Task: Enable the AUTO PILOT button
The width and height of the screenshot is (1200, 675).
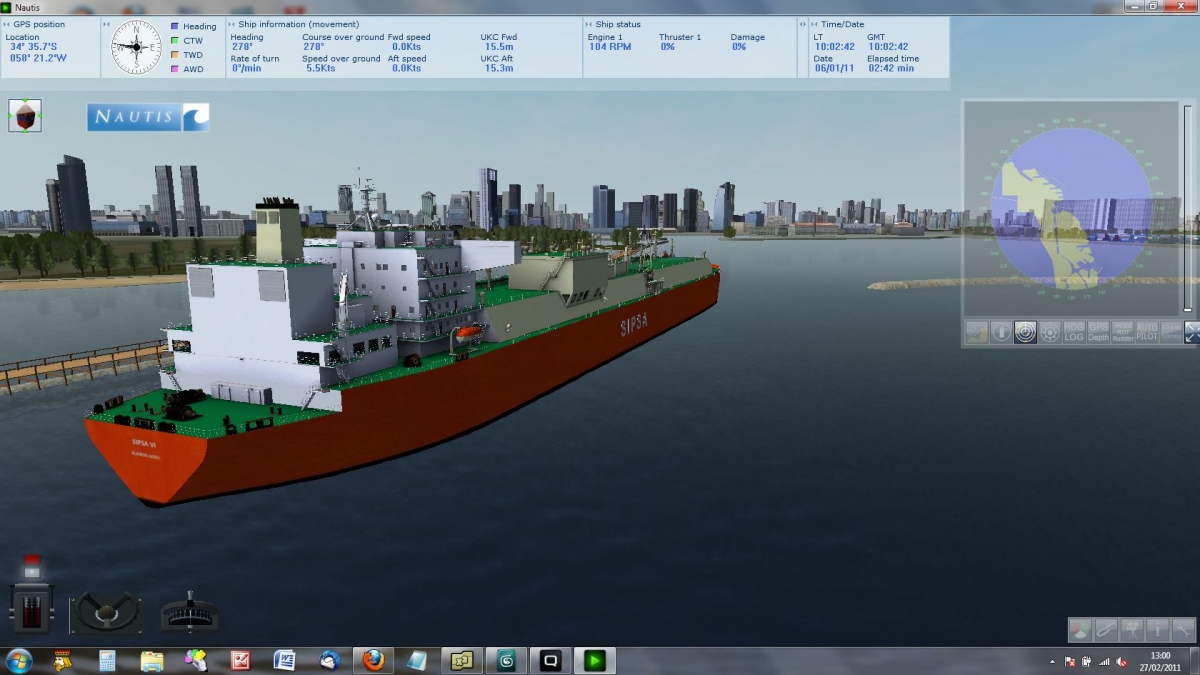Action: [1146, 333]
